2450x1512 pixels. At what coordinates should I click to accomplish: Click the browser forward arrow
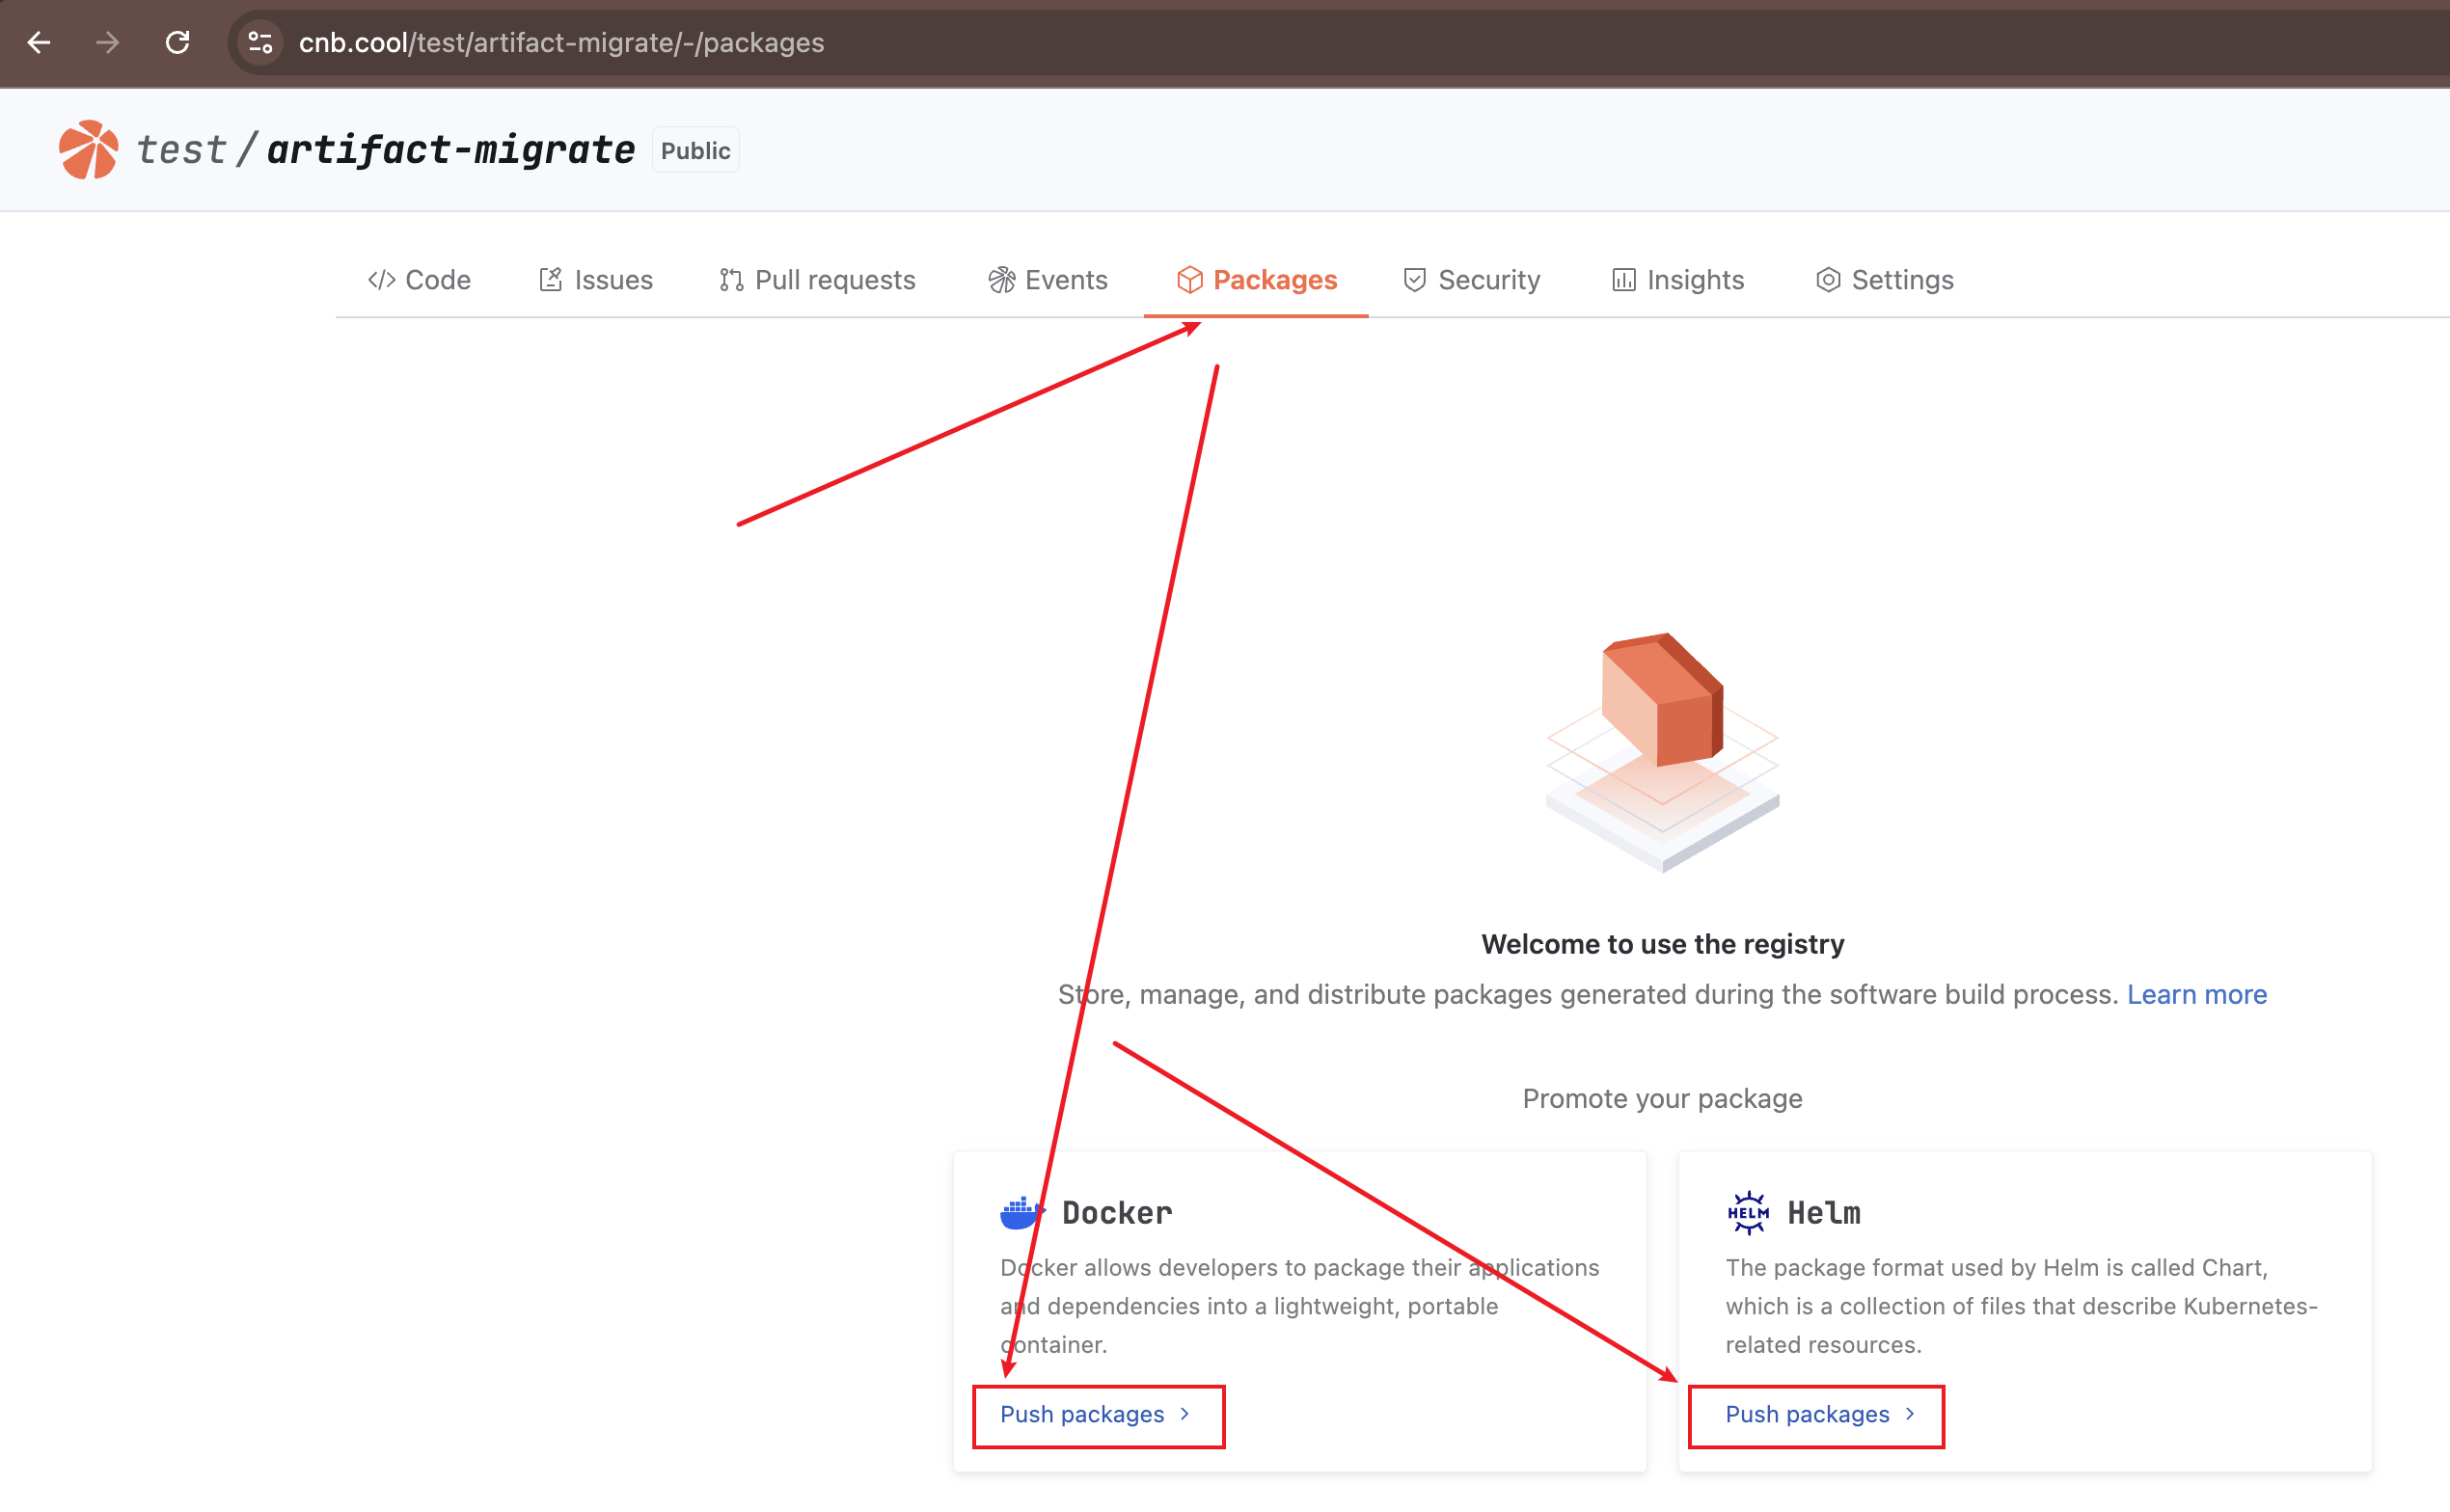[108, 43]
